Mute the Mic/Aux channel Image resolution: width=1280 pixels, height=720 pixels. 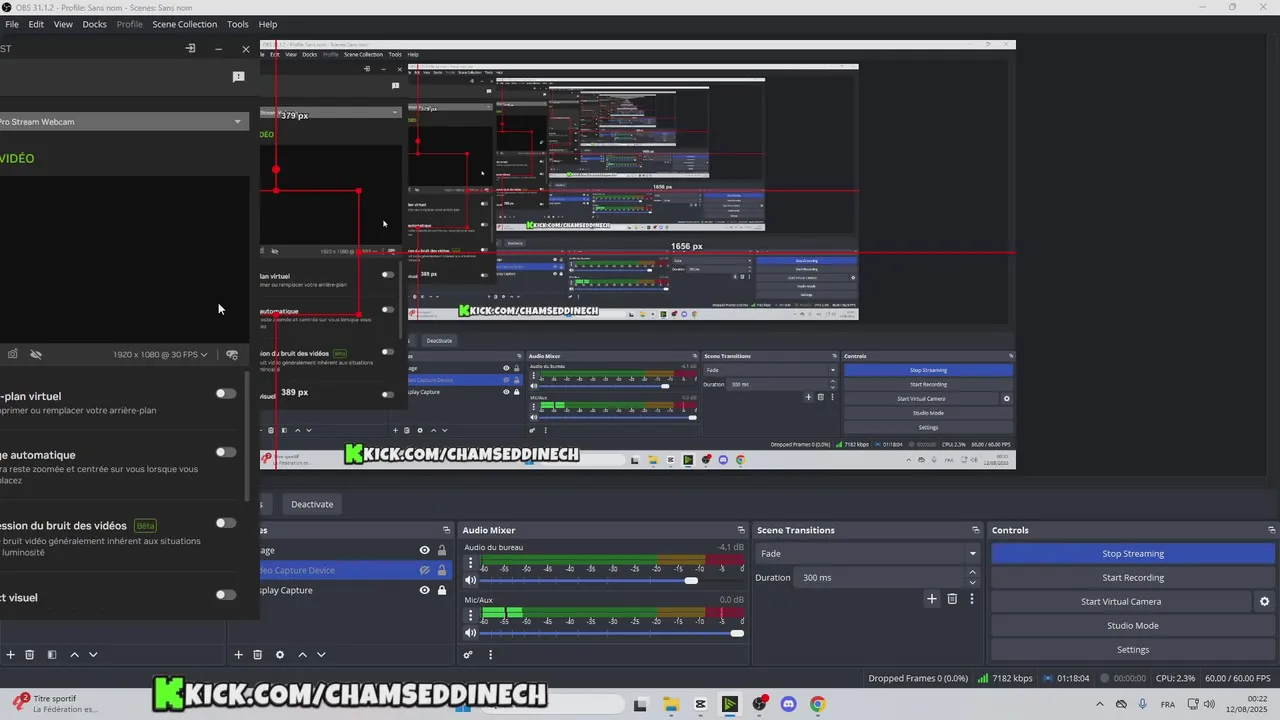coord(471,633)
